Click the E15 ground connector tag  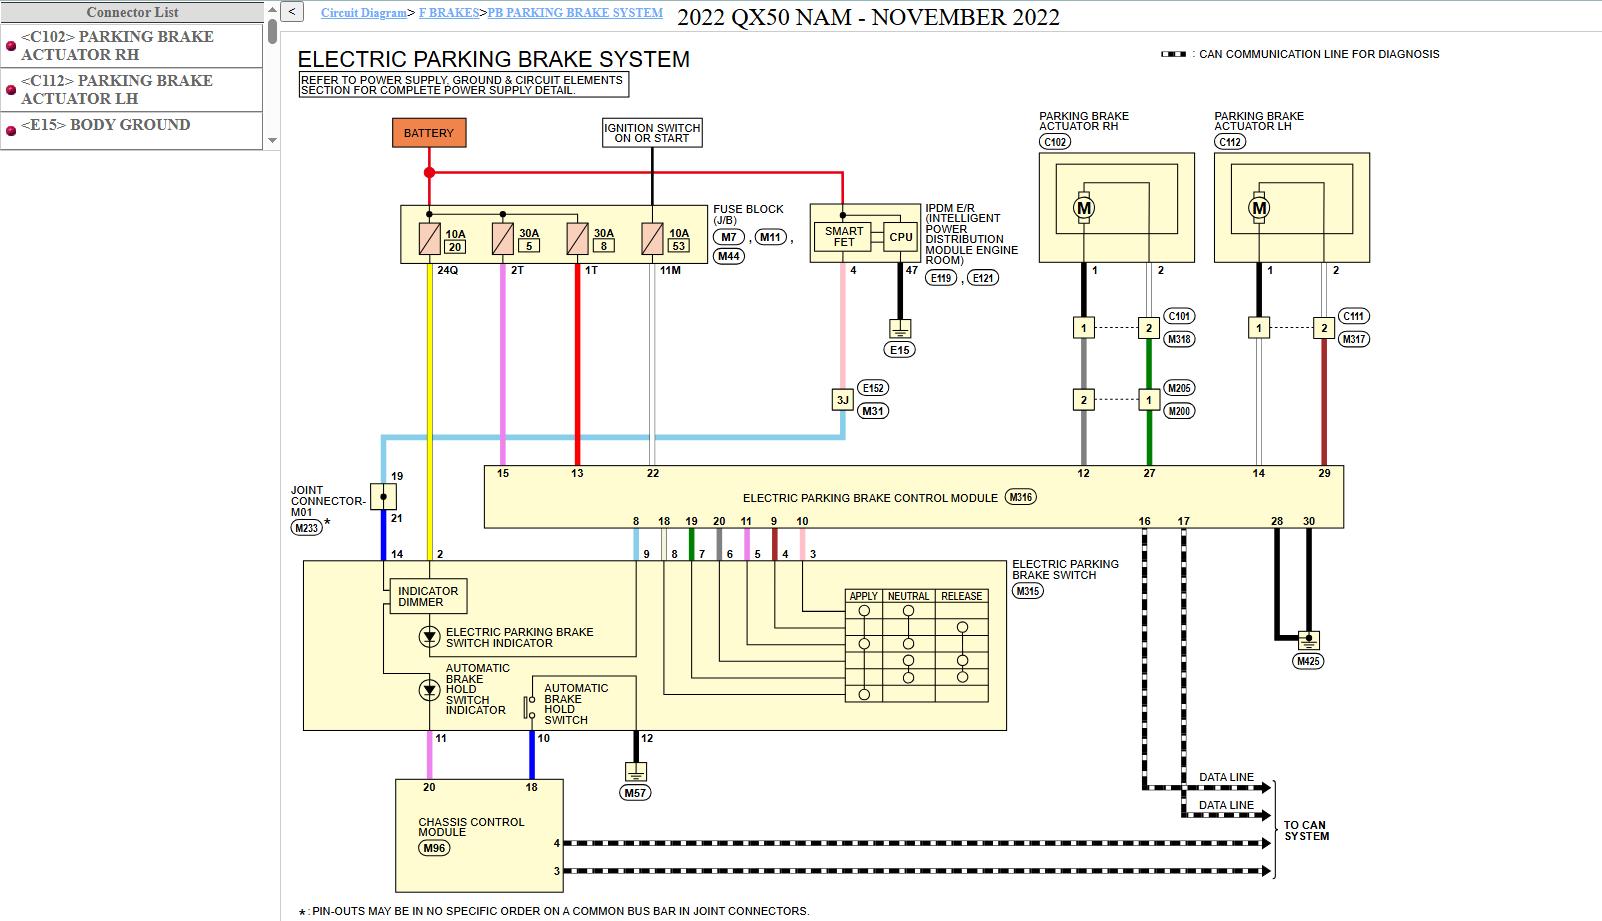(x=900, y=350)
